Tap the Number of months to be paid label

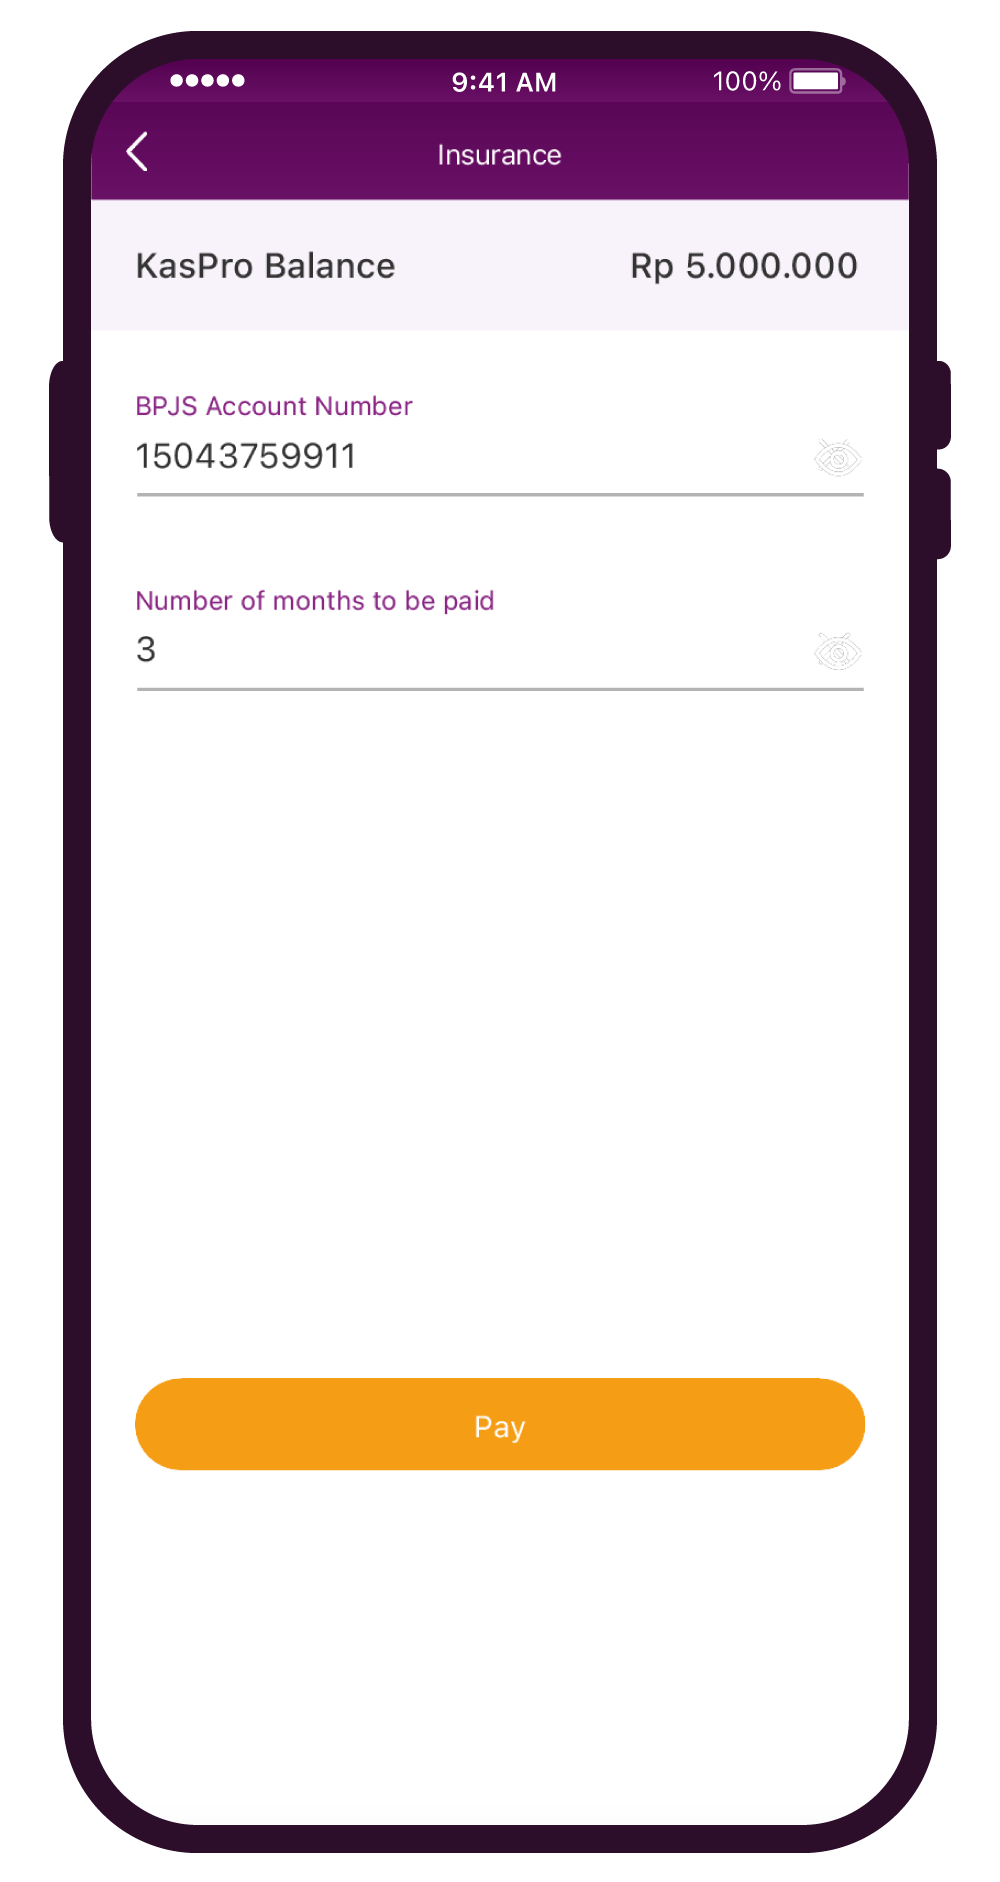tap(315, 600)
